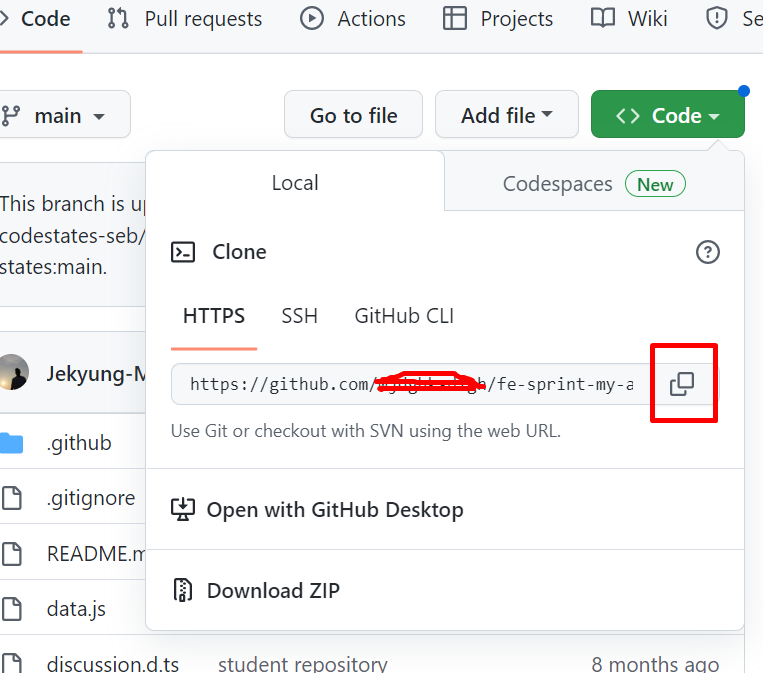Select the GitHub CLI clone option
Image resolution: width=763 pixels, height=673 pixels.
pyautogui.click(x=404, y=316)
